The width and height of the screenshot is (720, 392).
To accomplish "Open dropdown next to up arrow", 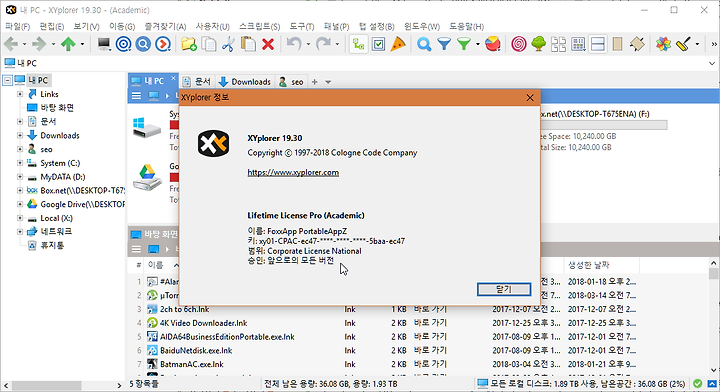I will pyautogui.click(x=82, y=45).
